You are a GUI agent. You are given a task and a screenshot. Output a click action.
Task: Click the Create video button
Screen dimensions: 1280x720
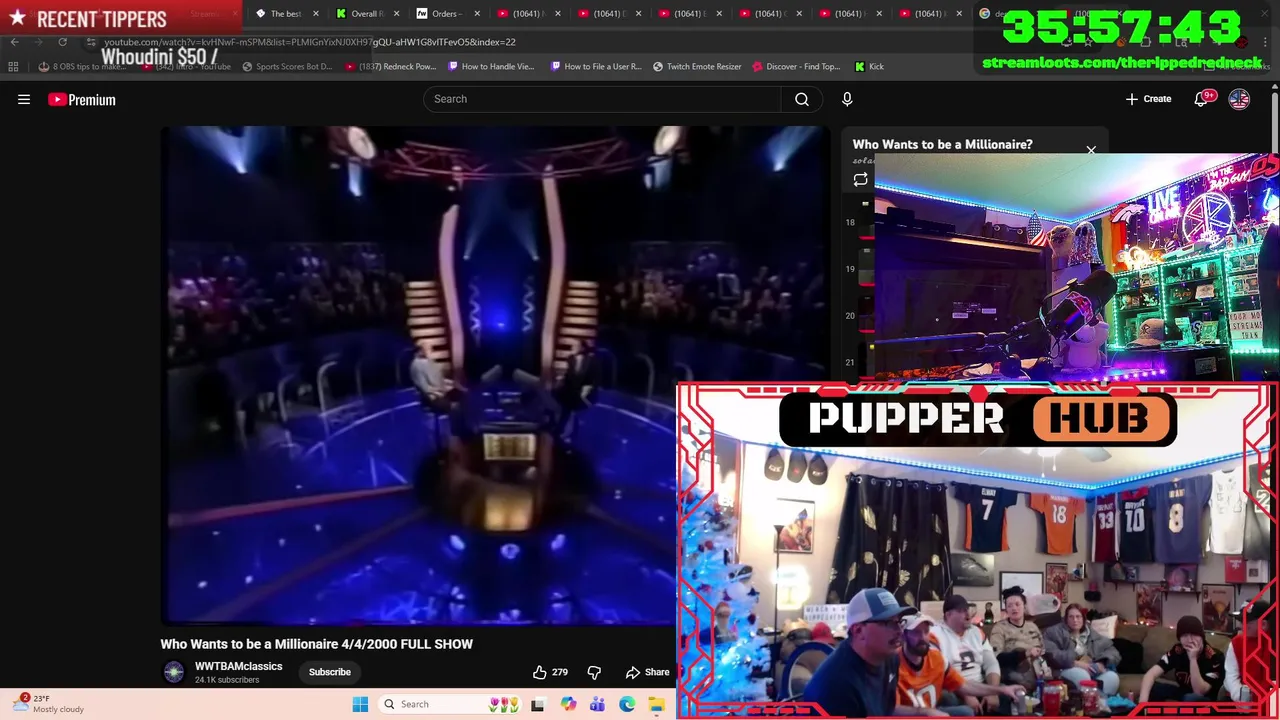(1148, 99)
